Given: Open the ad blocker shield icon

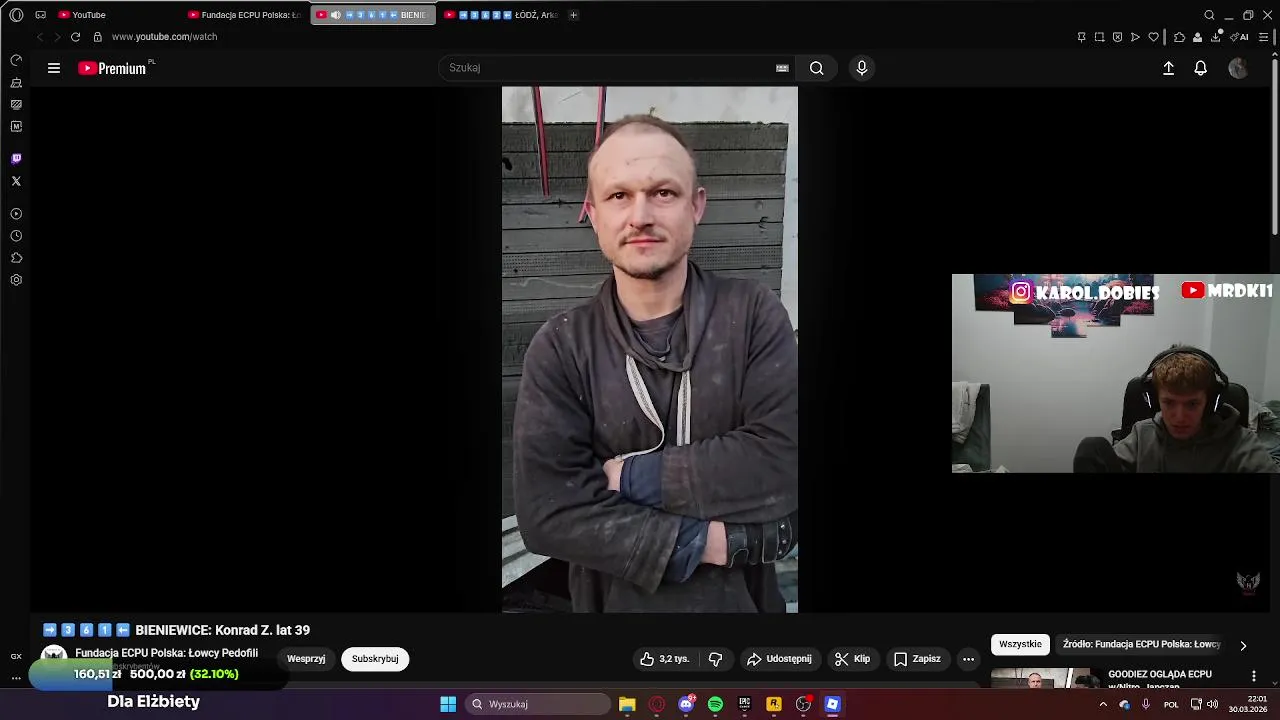Looking at the screenshot, I should coord(1117,37).
